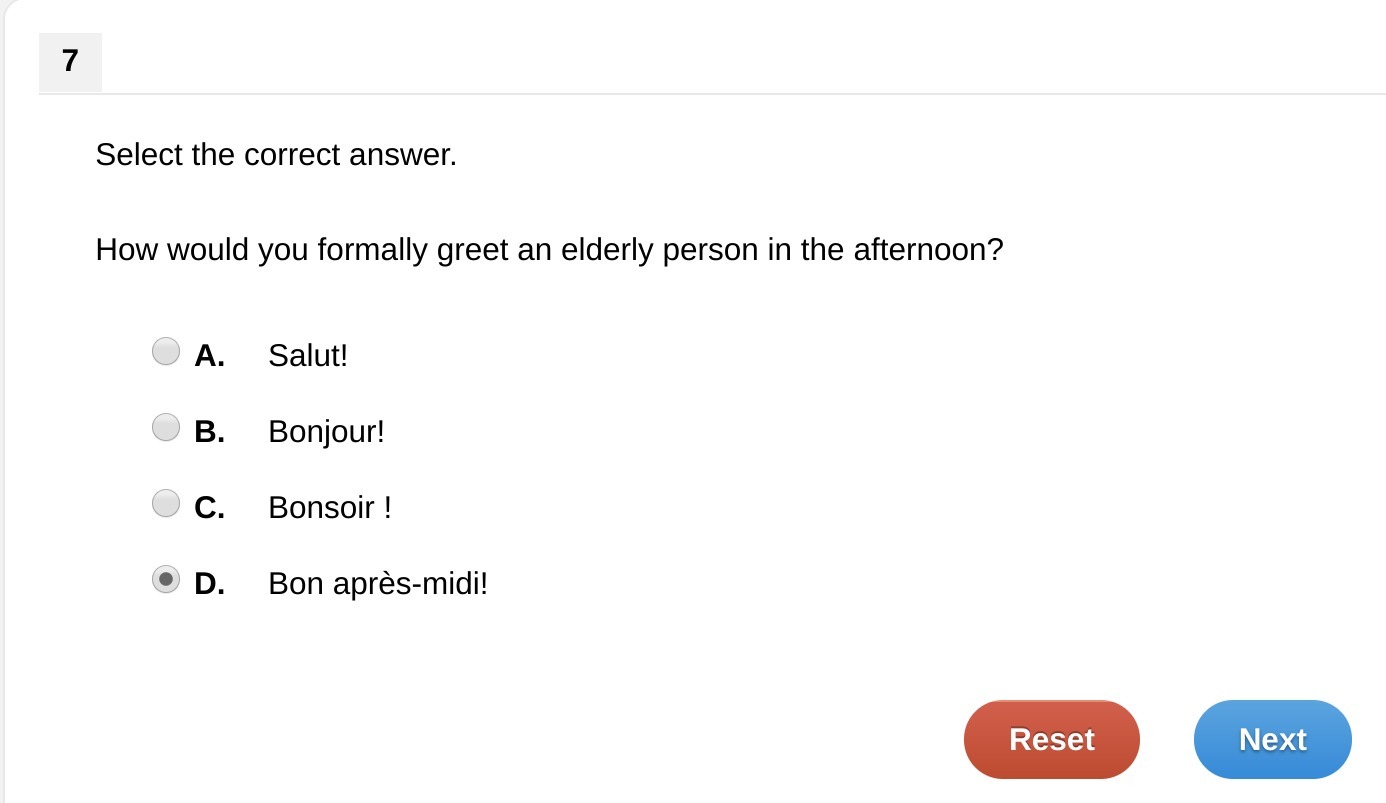Choose the radio button beside option B

[x=166, y=428]
